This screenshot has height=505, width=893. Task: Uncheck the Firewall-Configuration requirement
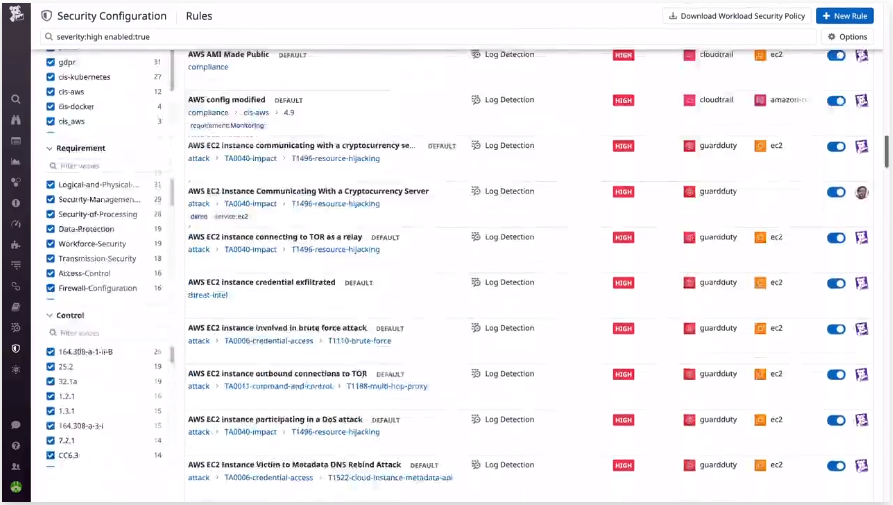pyautogui.click(x=51, y=288)
